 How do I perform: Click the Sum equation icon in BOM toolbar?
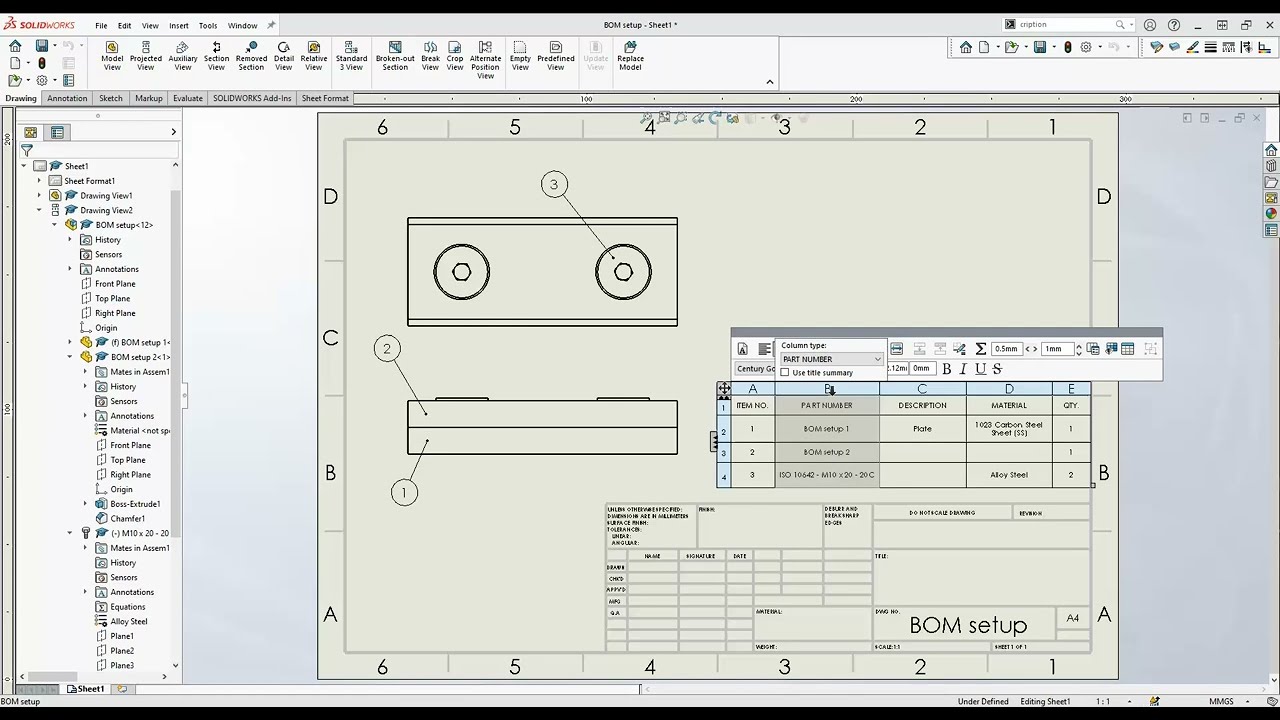[981, 349]
